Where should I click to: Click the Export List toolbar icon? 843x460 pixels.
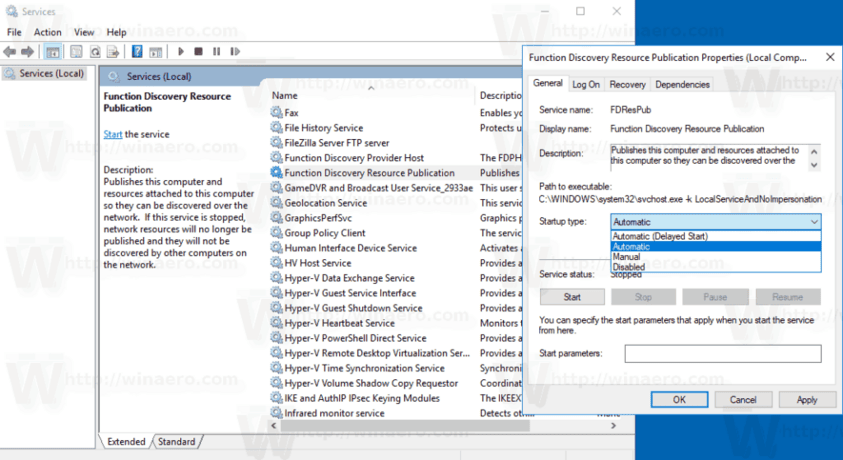click(114, 51)
